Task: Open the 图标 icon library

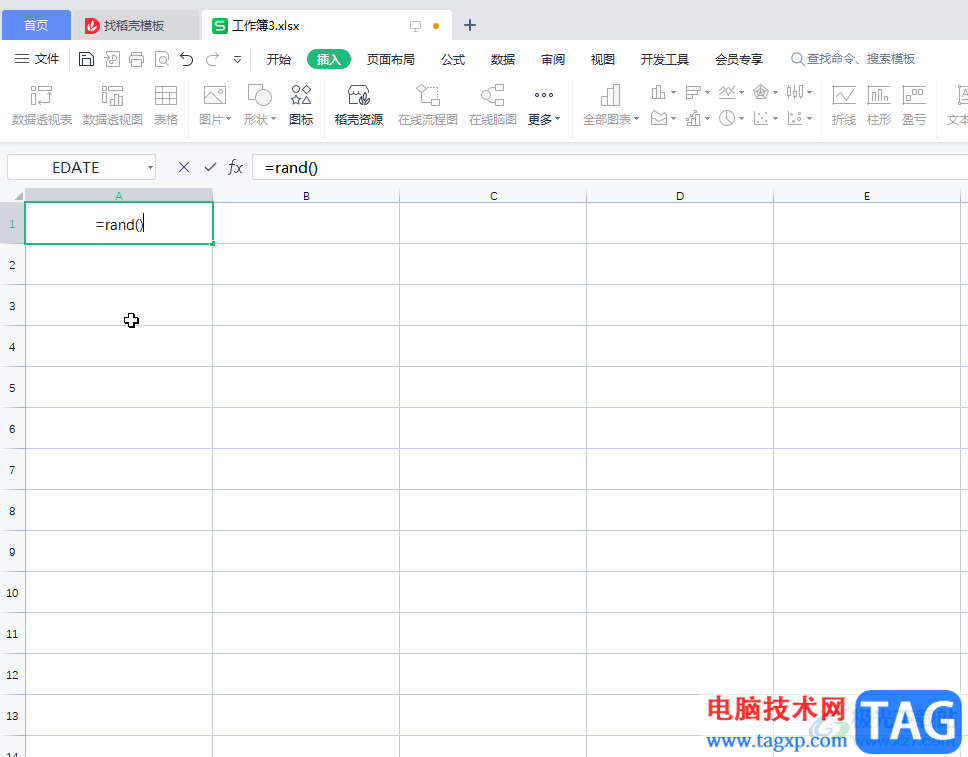Action: point(301,105)
